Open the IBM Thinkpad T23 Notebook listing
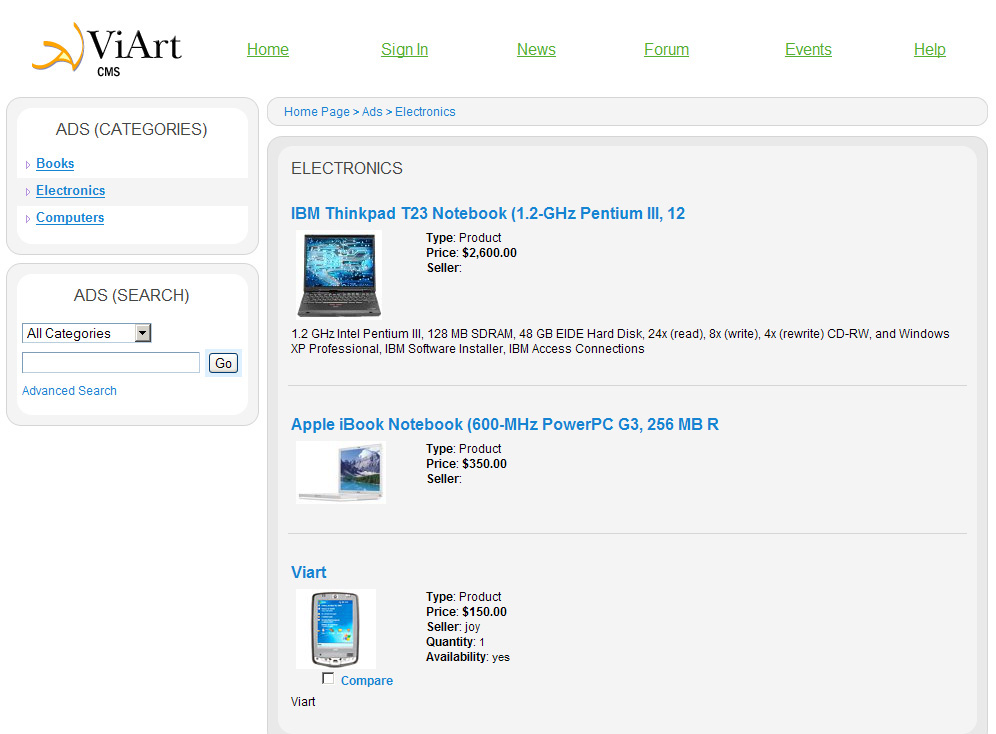 click(488, 213)
